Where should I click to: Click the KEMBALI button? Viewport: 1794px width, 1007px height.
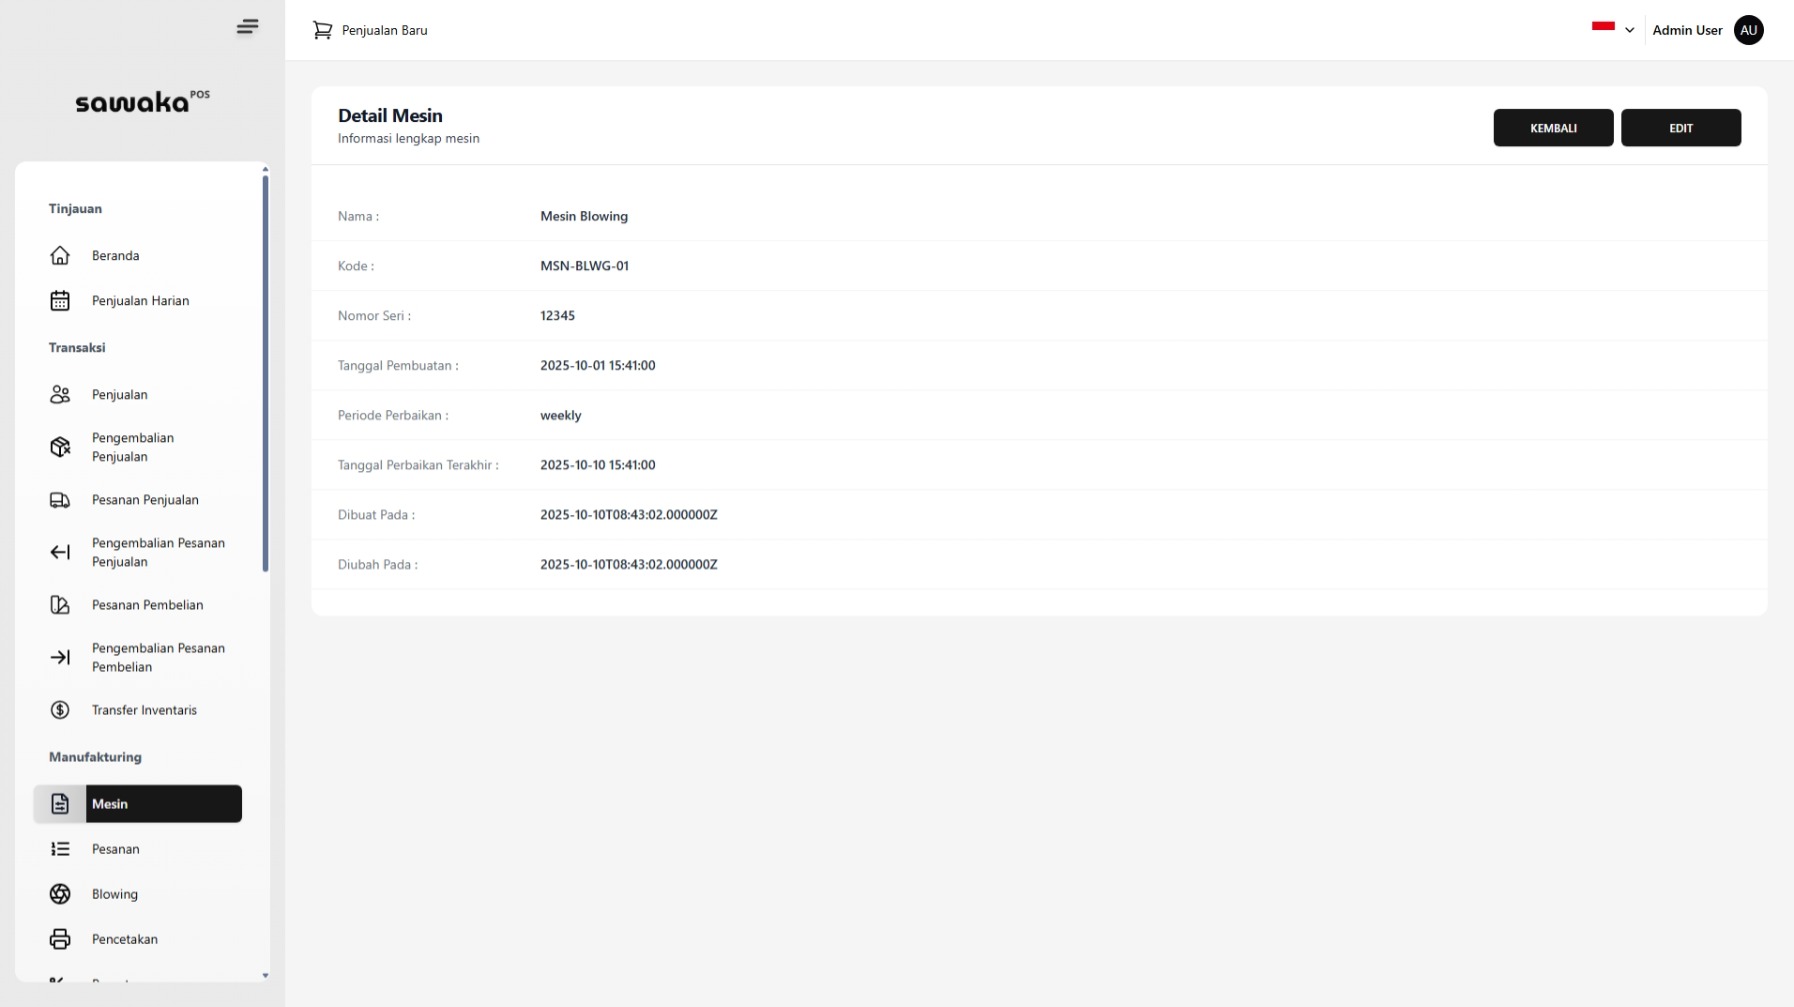pyautogui.click(x=1553, y=128)
